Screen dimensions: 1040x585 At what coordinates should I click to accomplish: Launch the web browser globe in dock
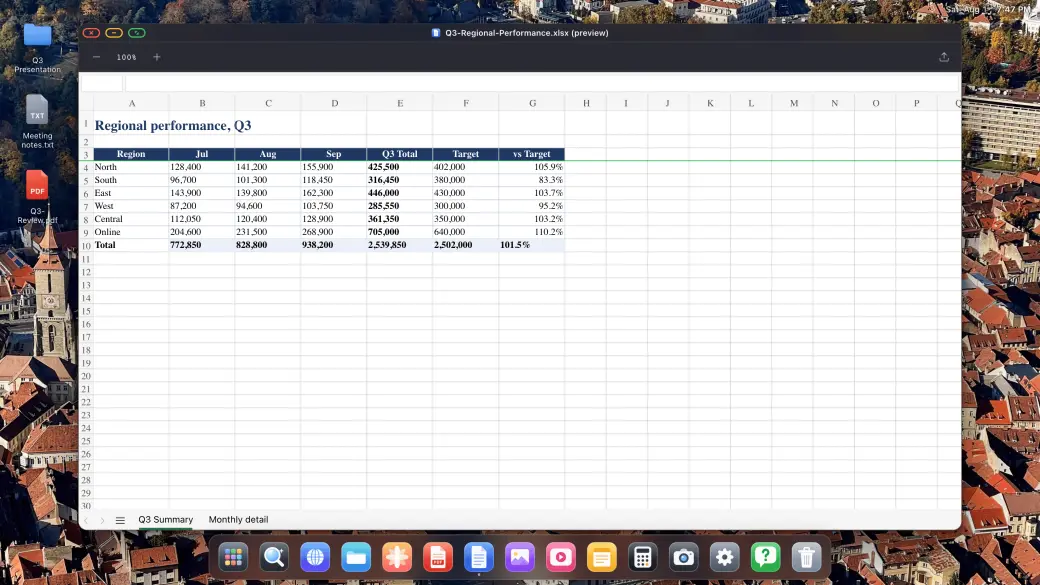[315, 557]
